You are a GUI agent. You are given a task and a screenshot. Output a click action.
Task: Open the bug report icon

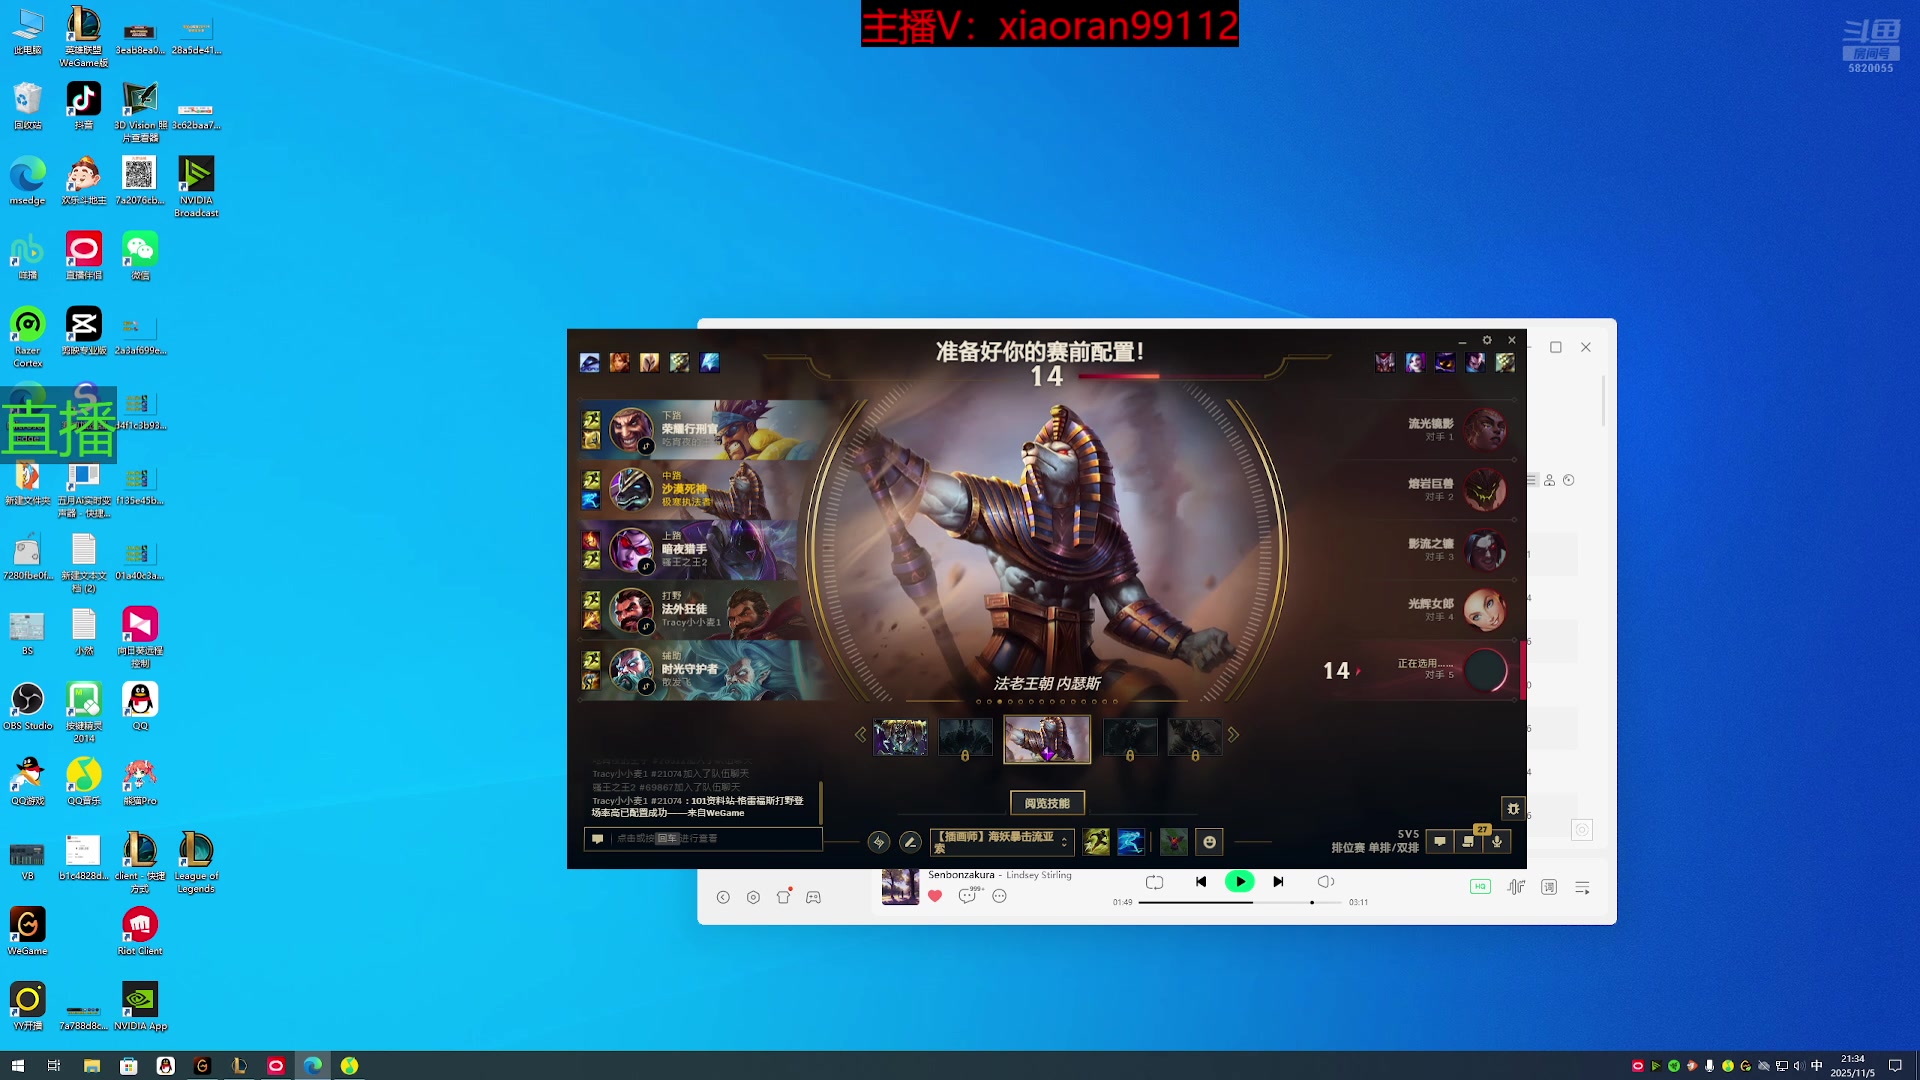[1512, 809]
